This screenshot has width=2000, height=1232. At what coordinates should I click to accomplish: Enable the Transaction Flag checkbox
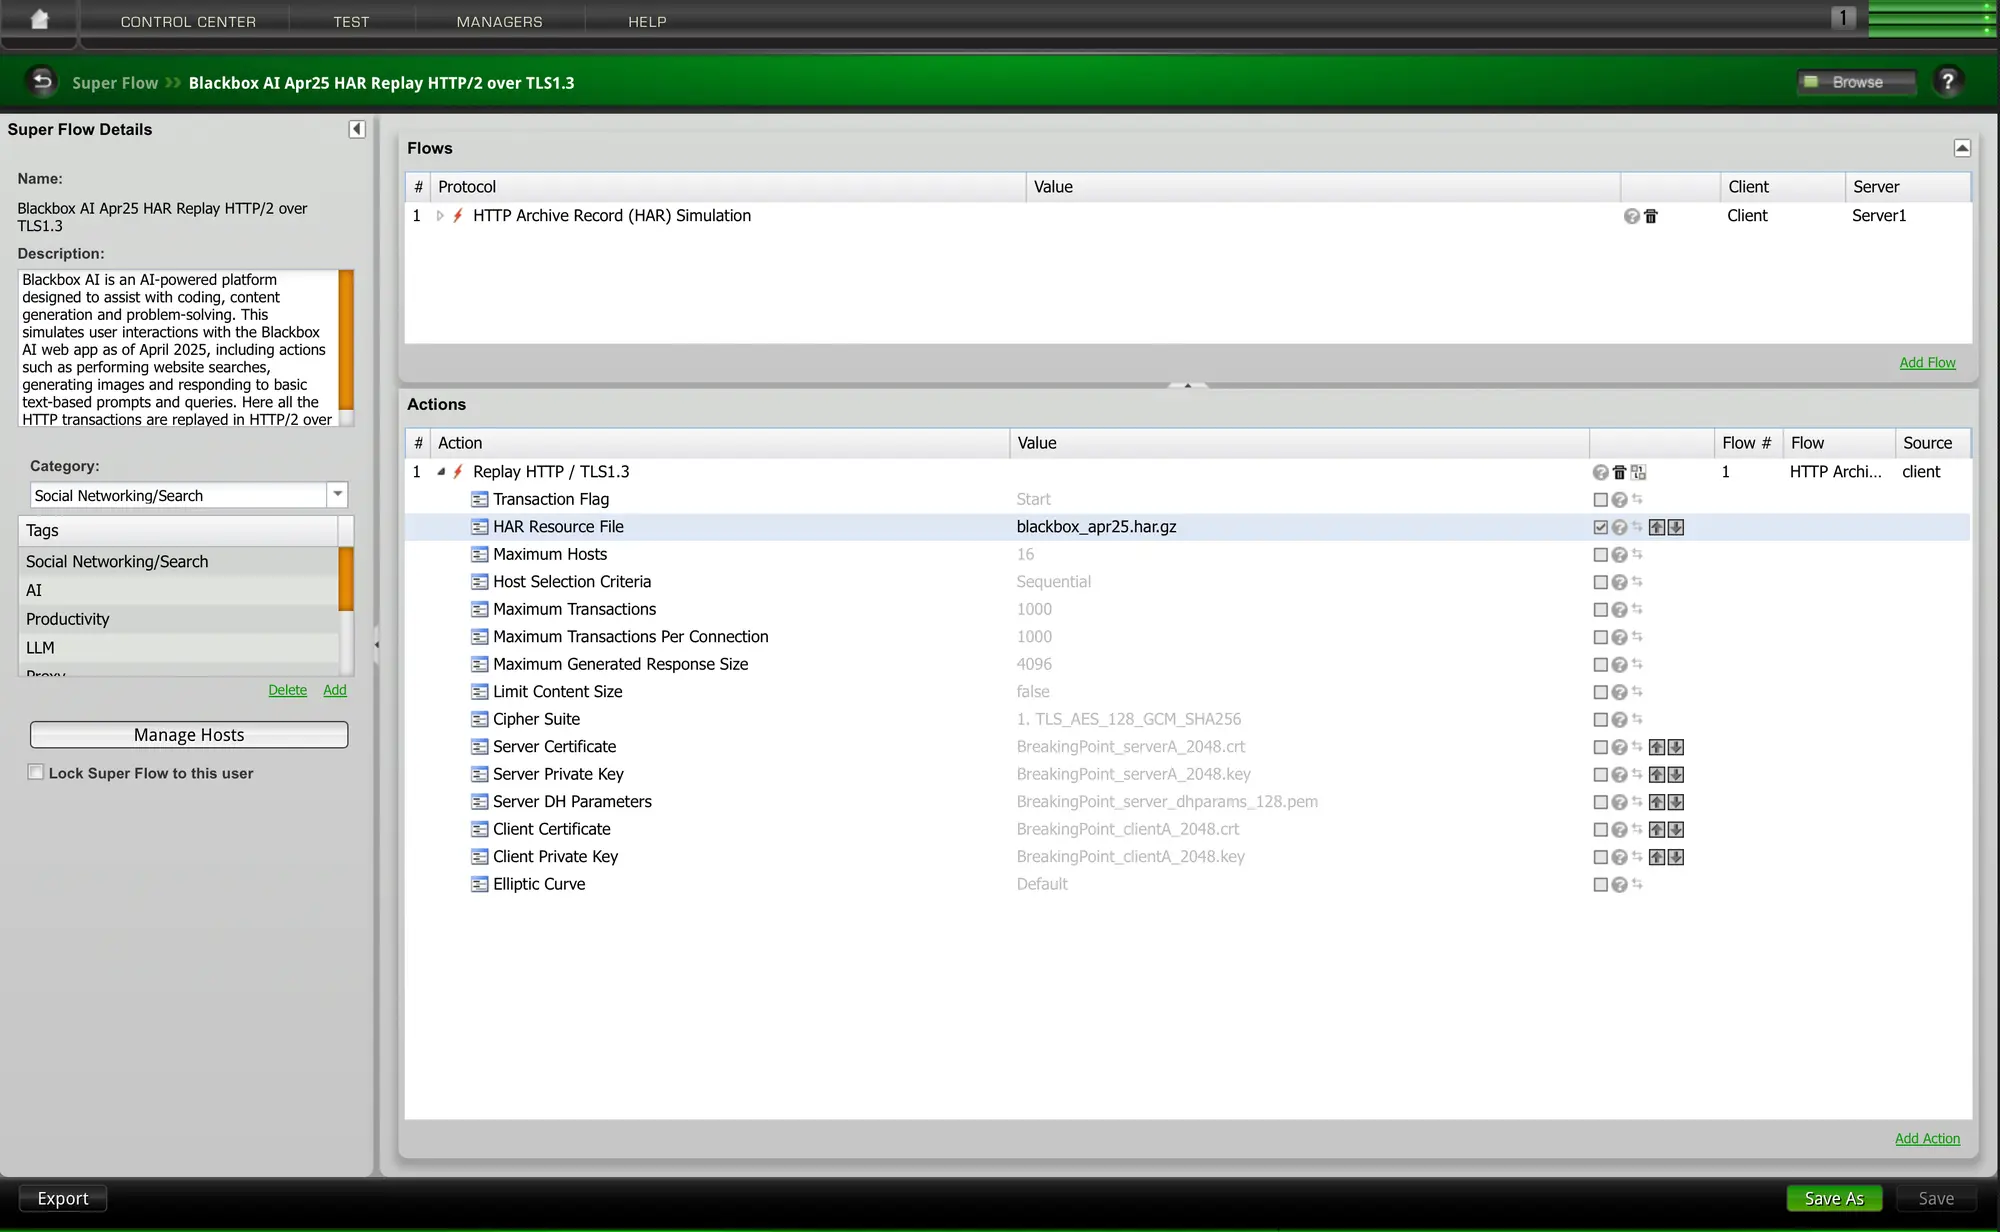[1600, 499]
